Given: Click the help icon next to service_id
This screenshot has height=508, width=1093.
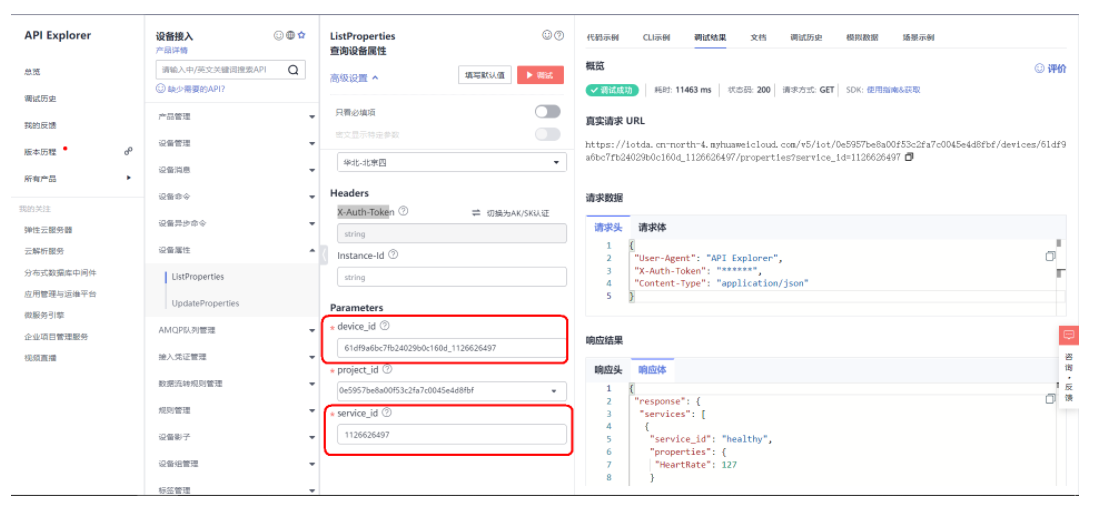Looking at the screenshot, I should [387, 413].
